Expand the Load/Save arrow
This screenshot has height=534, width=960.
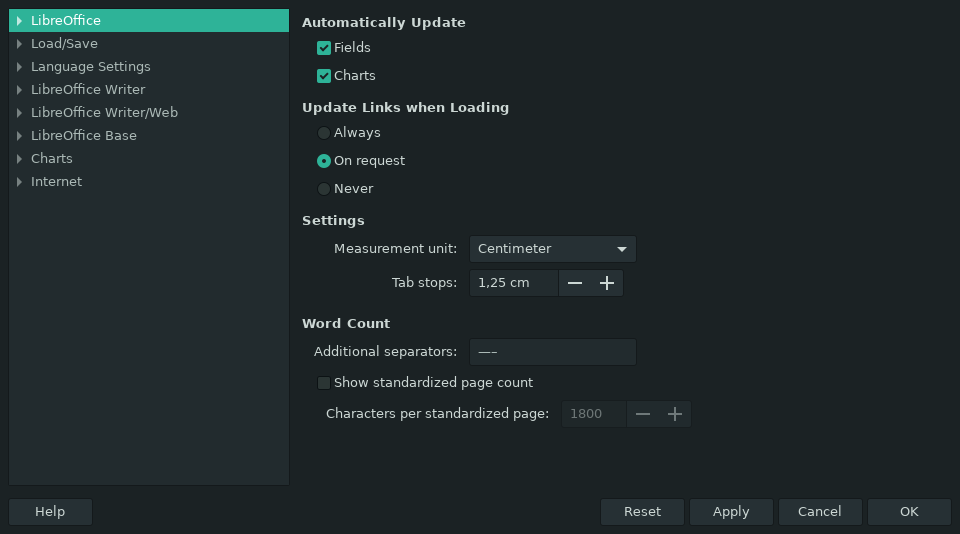pyautogui.click(x=19, y=44)
